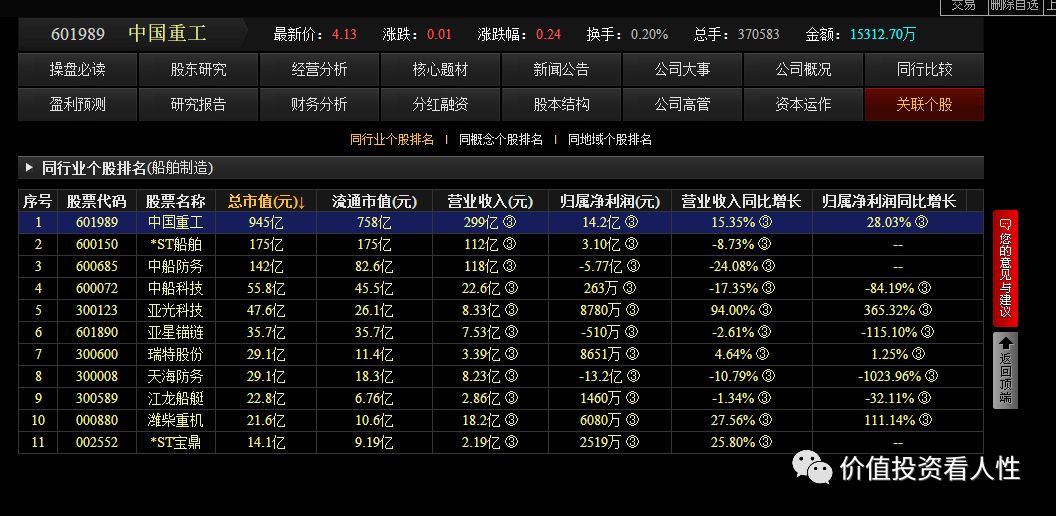Sort by 总市值(元) column header
This screenshot has width=1056, height=516.
click(x=266, y=201)
